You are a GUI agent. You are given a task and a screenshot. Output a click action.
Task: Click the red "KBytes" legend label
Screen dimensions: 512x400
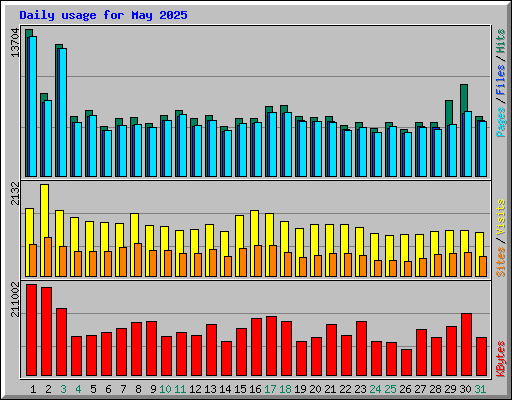pyautogui.click(x=501, y=359)
